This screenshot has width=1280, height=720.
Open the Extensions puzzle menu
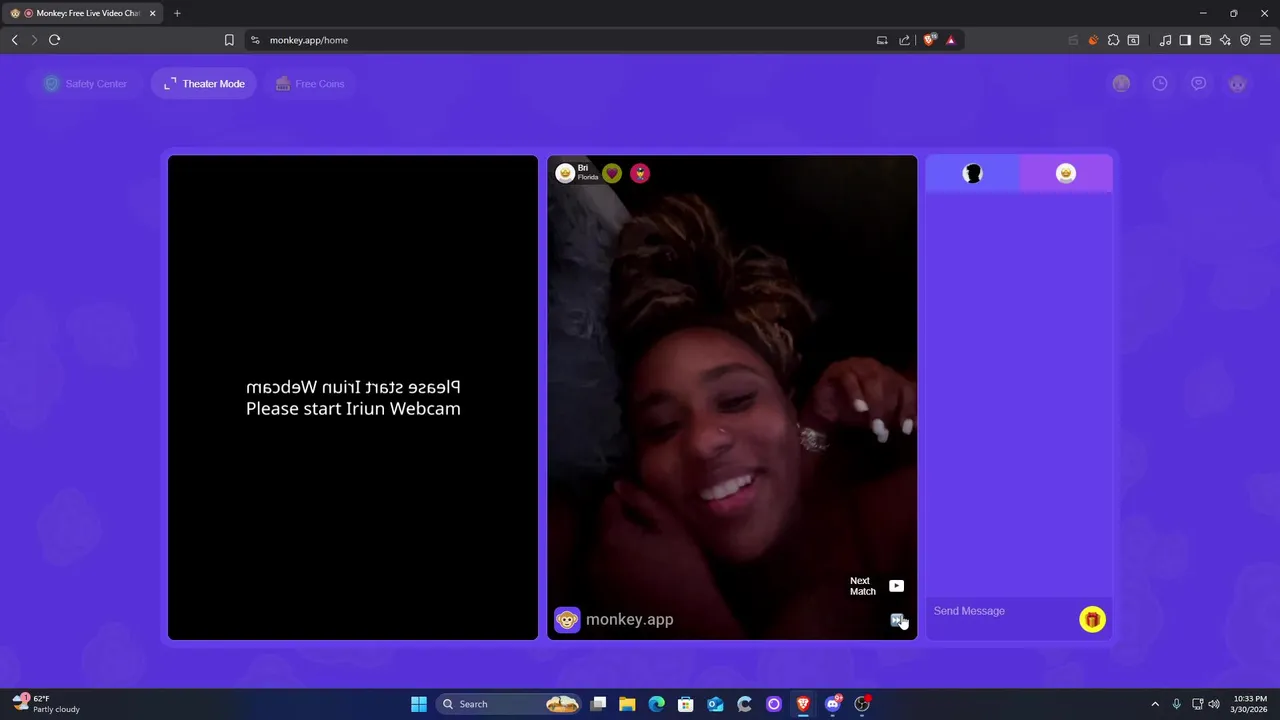pyautogui.click(x=1113, y=40)
